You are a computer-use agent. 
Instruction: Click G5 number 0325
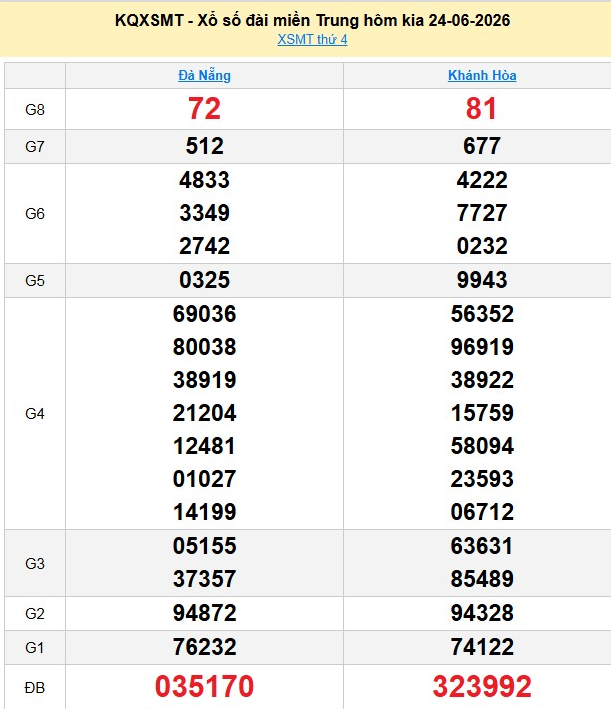[x=204, y=280]
